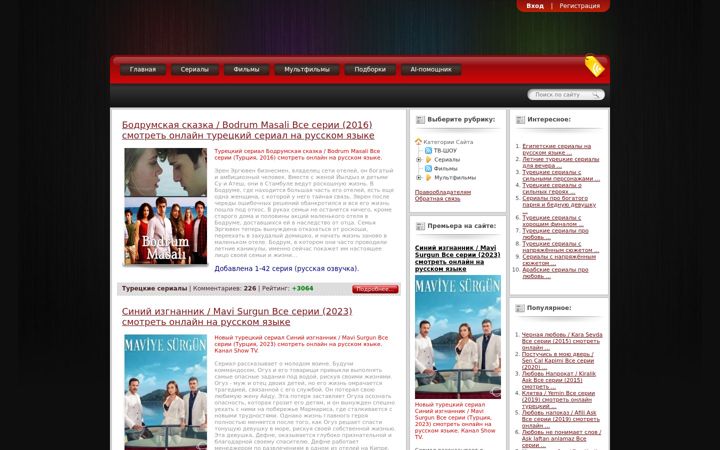Open Турецкие сериалы с напряжённым сюжетом link
This screenshot has width=720, height=450.
[x=560, y=247]
